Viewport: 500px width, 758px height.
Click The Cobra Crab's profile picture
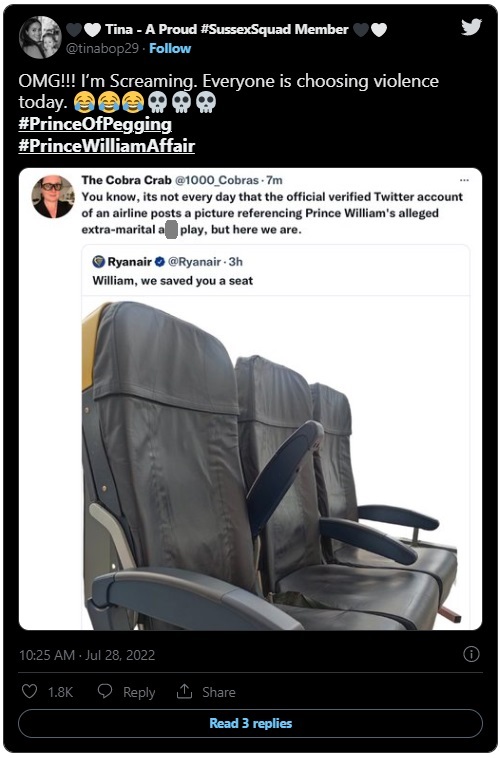click(x=53, y=196)
